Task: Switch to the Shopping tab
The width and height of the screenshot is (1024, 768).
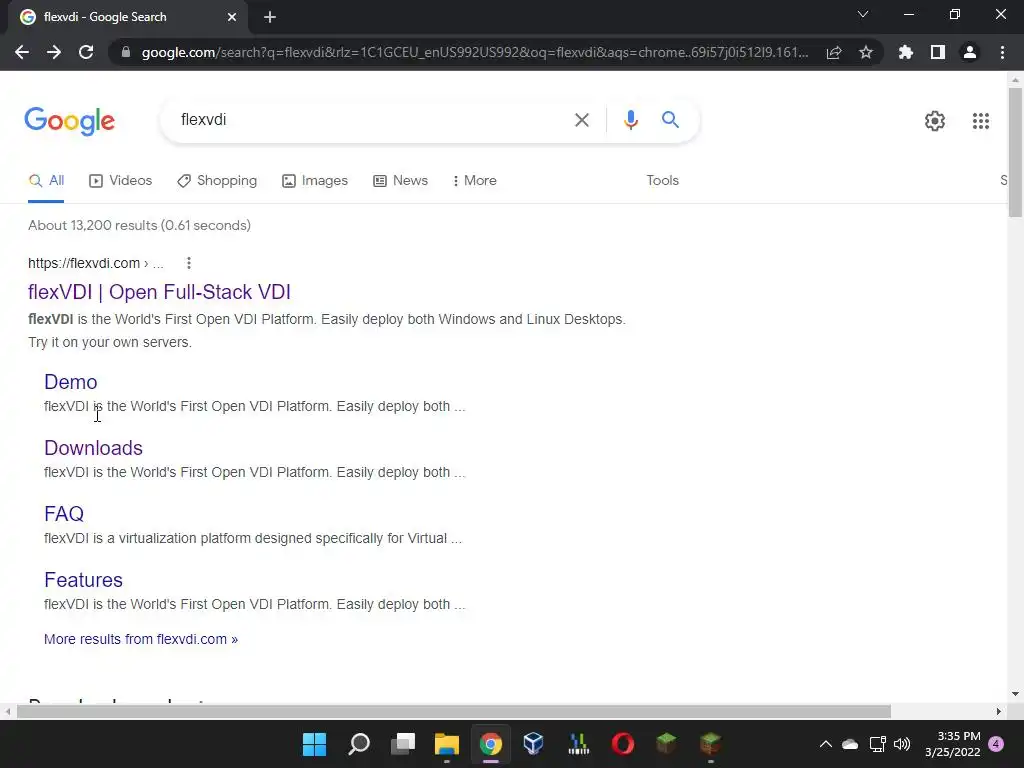Action: 217,181
